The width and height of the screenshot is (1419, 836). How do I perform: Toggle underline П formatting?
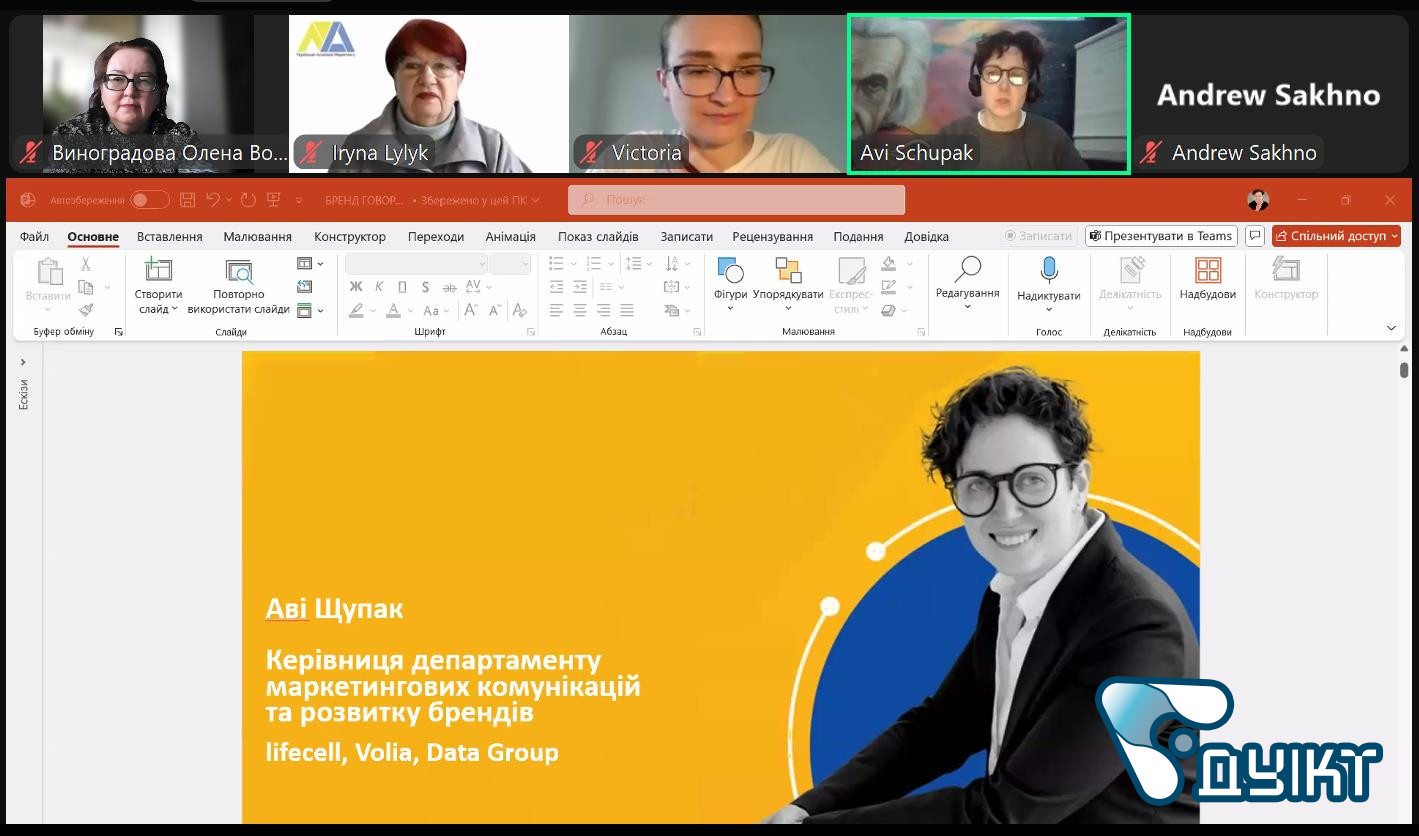pos(402,287)
